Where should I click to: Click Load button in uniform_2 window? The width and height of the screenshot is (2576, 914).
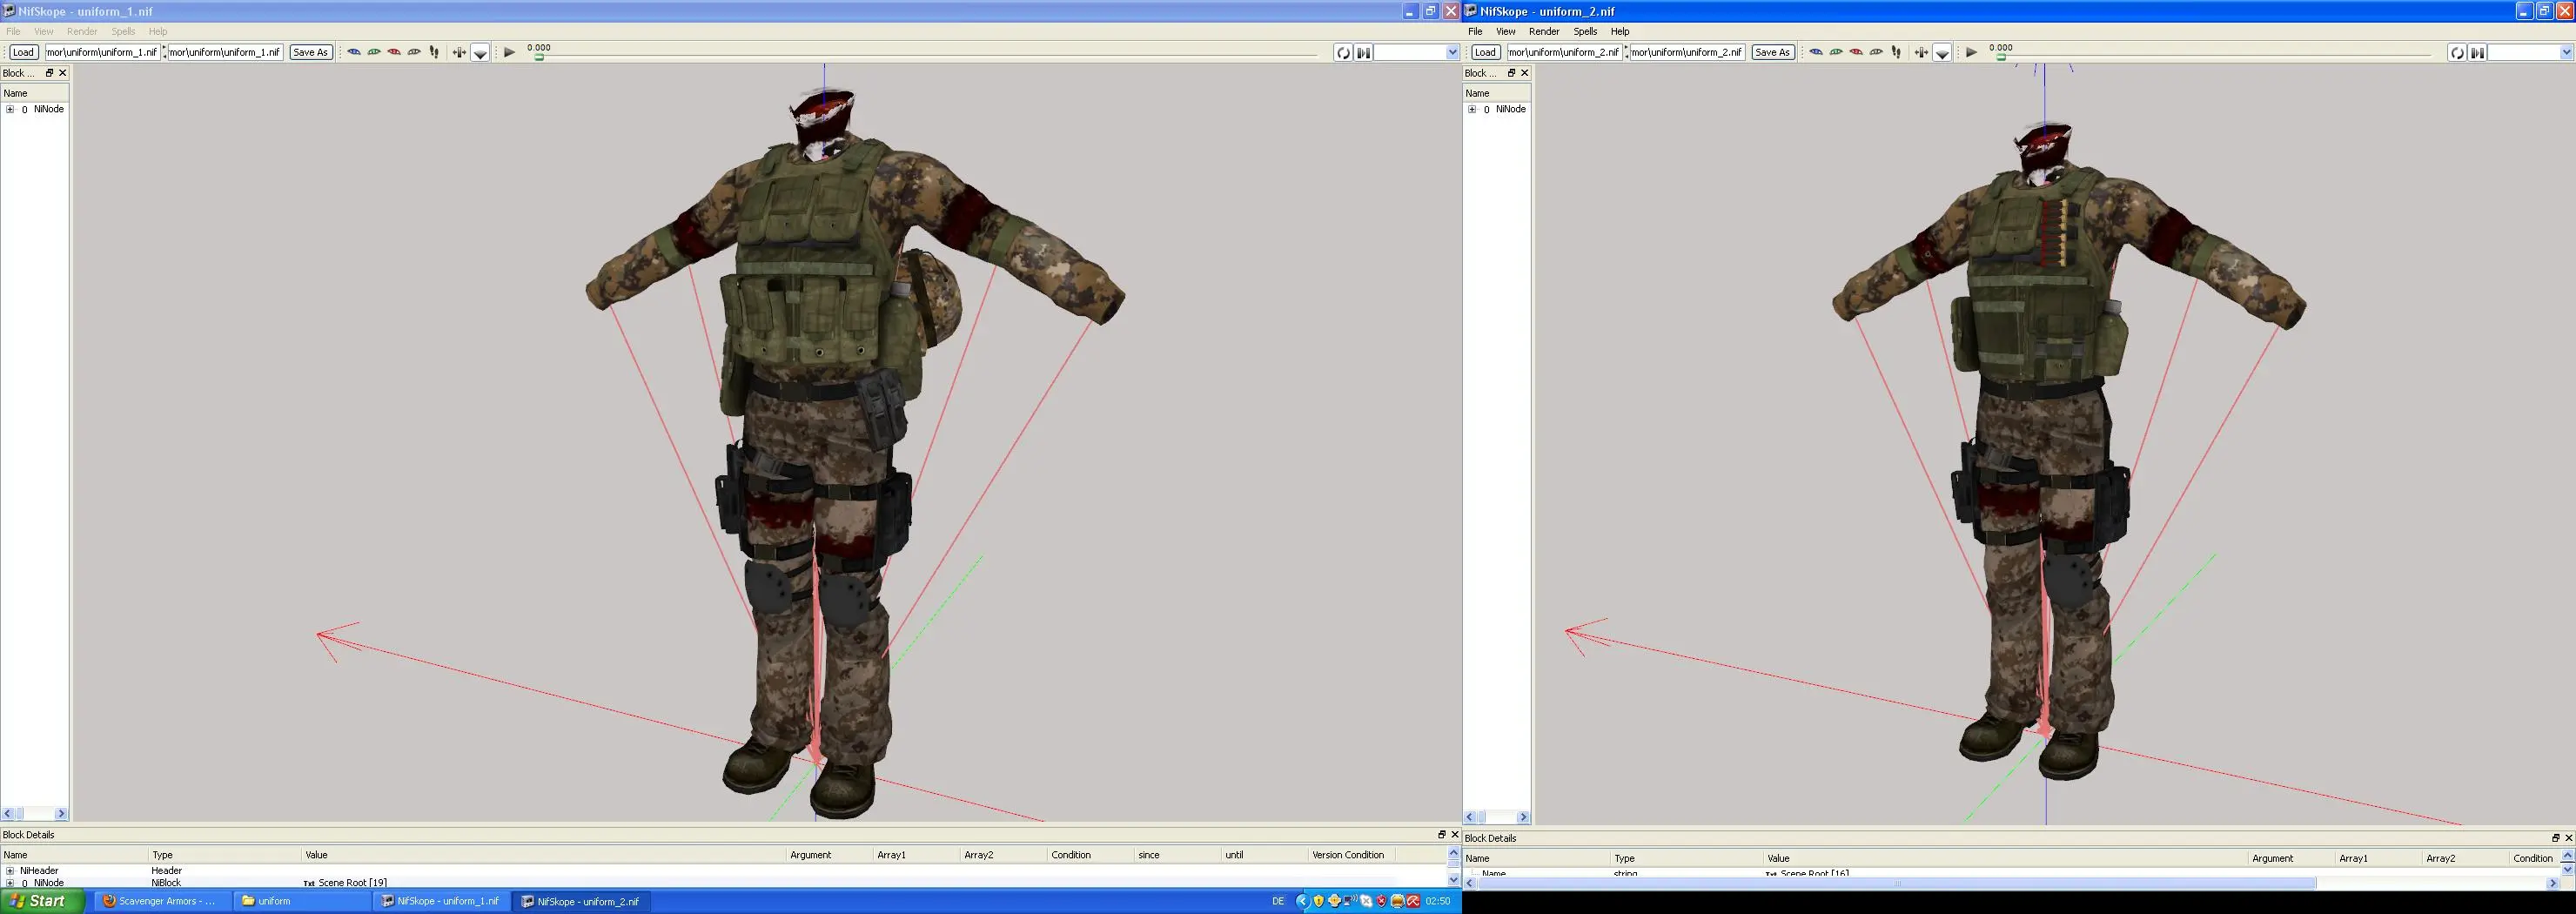point(1485,52)
